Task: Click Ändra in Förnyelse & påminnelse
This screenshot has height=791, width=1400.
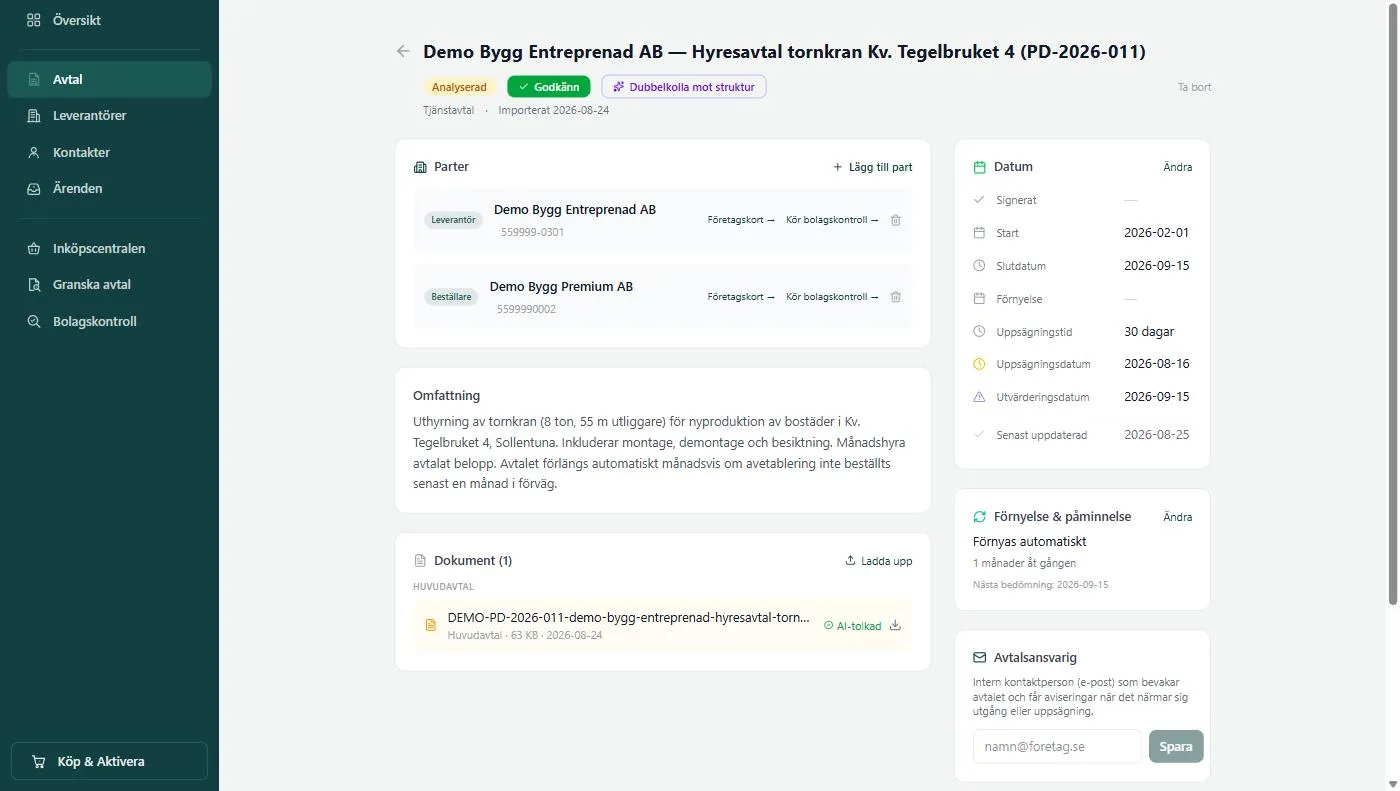Action: pyautogui.click(x=1178, y=517)
